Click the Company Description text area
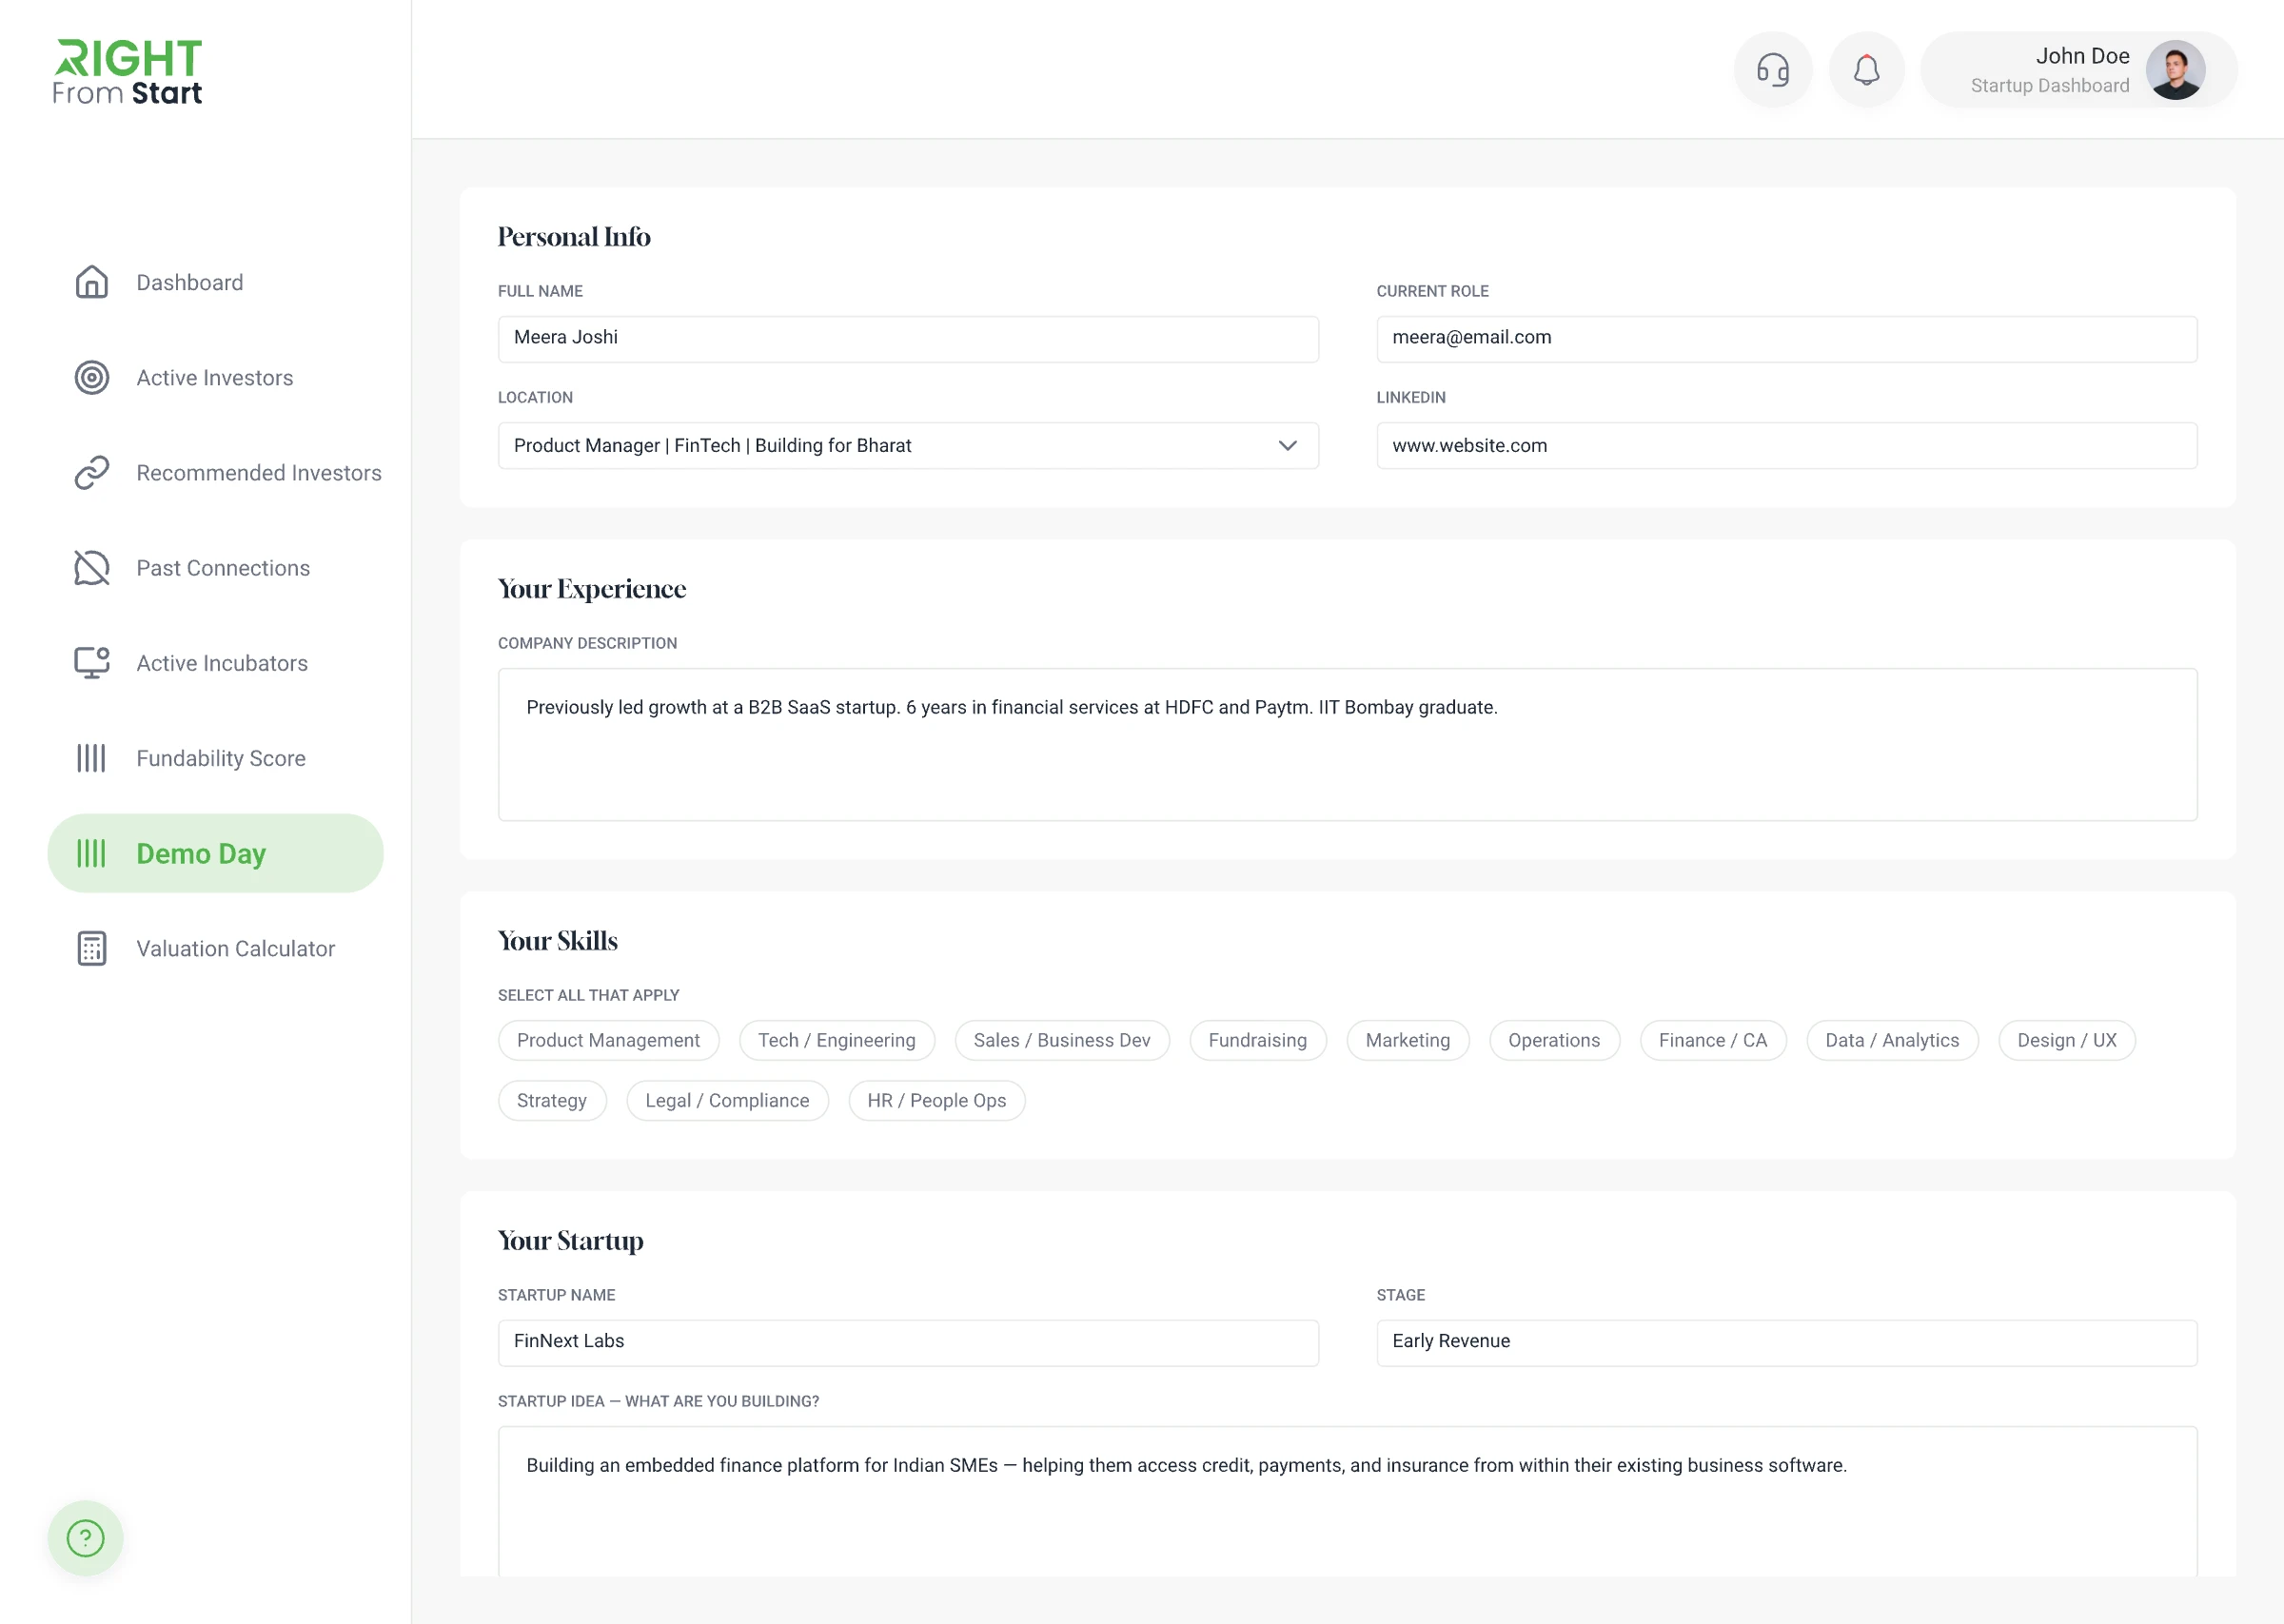Image resolution: width=2284 pixels, height=1624 pixels. (x=1347, y=745)
